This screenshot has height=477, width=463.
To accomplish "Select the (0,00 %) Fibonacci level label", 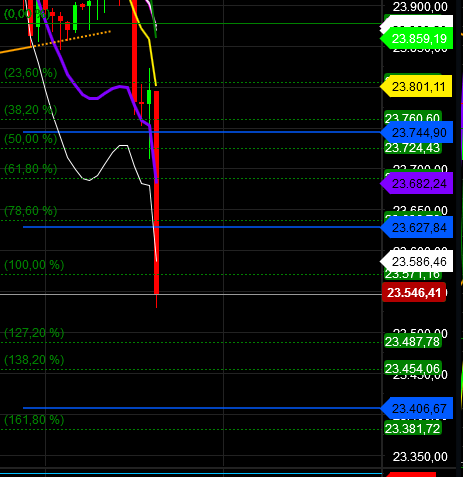I will [x=27, y=14].
